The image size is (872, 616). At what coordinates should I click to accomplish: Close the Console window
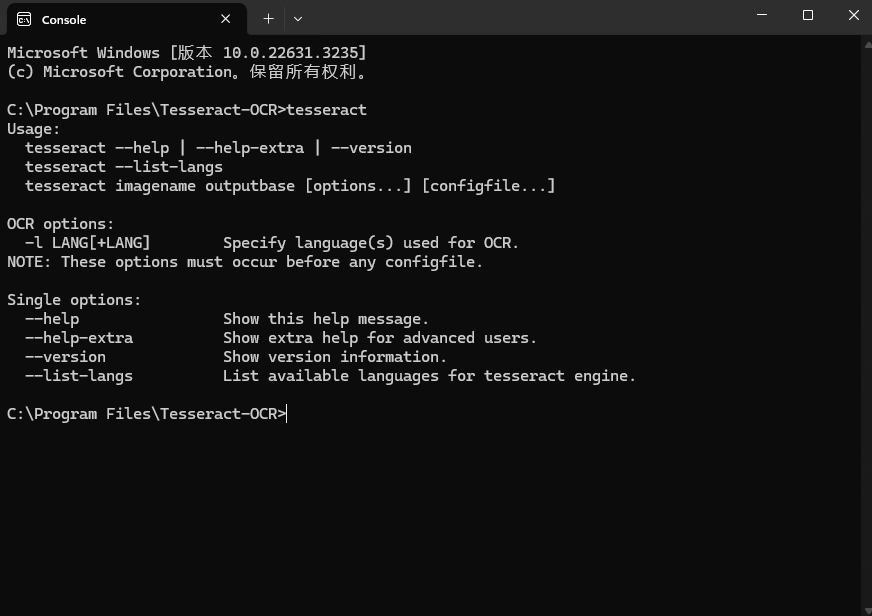pyautogui.click(x=853, y=15)
